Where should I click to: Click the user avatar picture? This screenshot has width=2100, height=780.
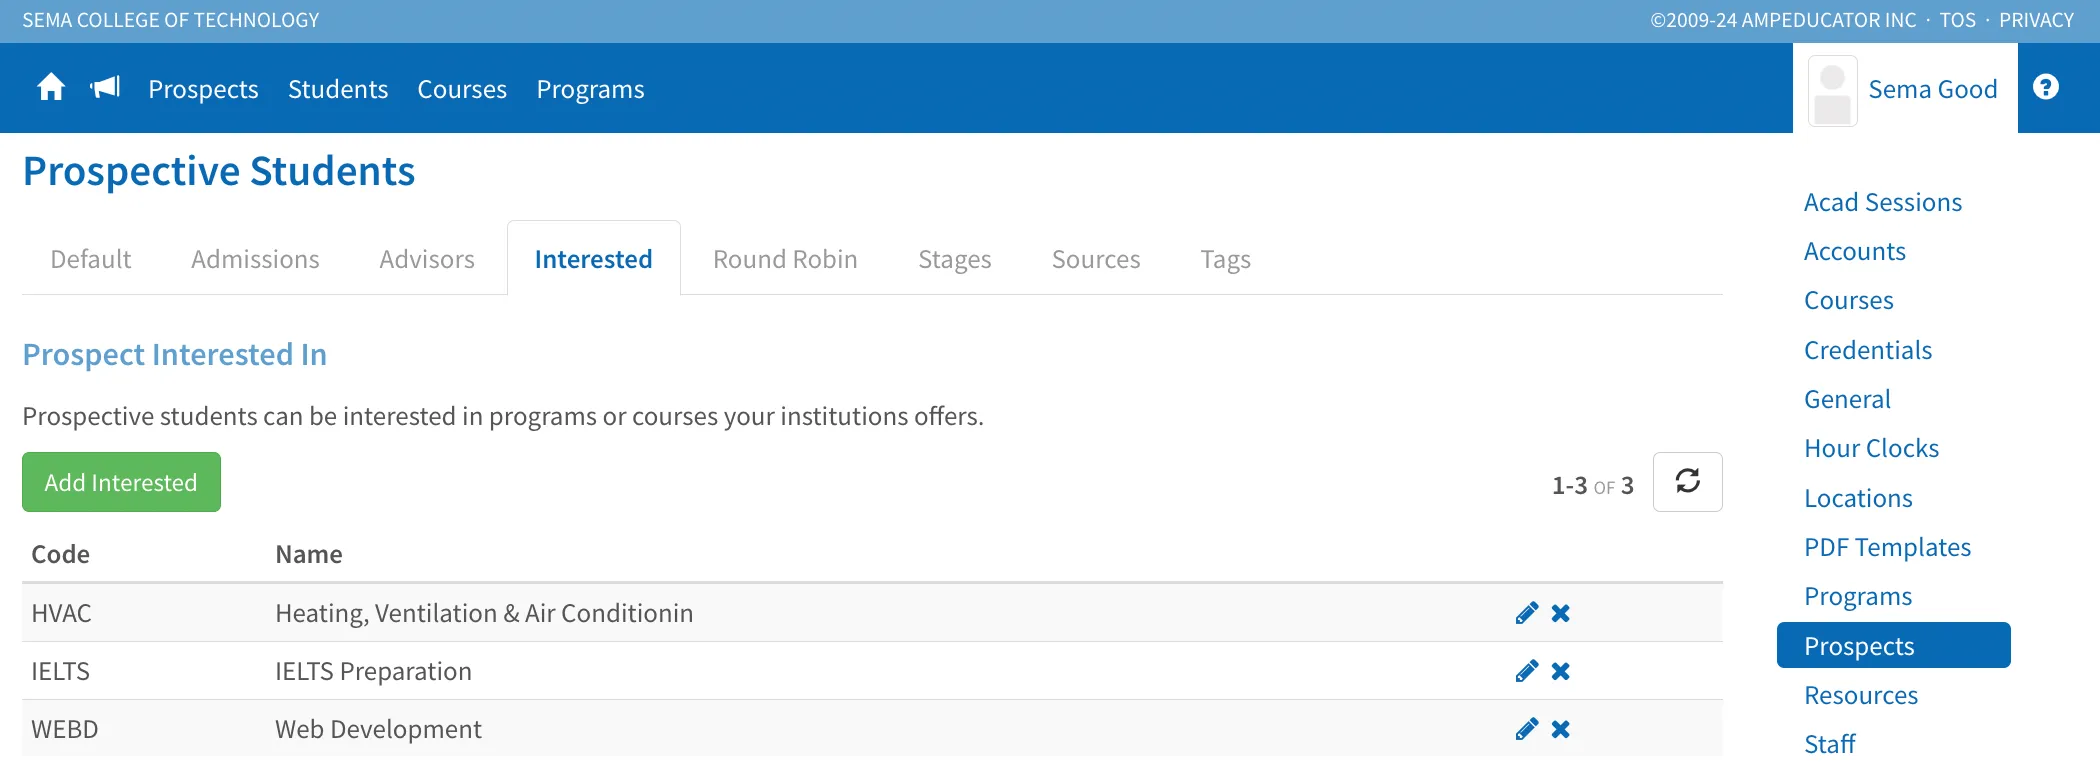[x=1832, y=91]
